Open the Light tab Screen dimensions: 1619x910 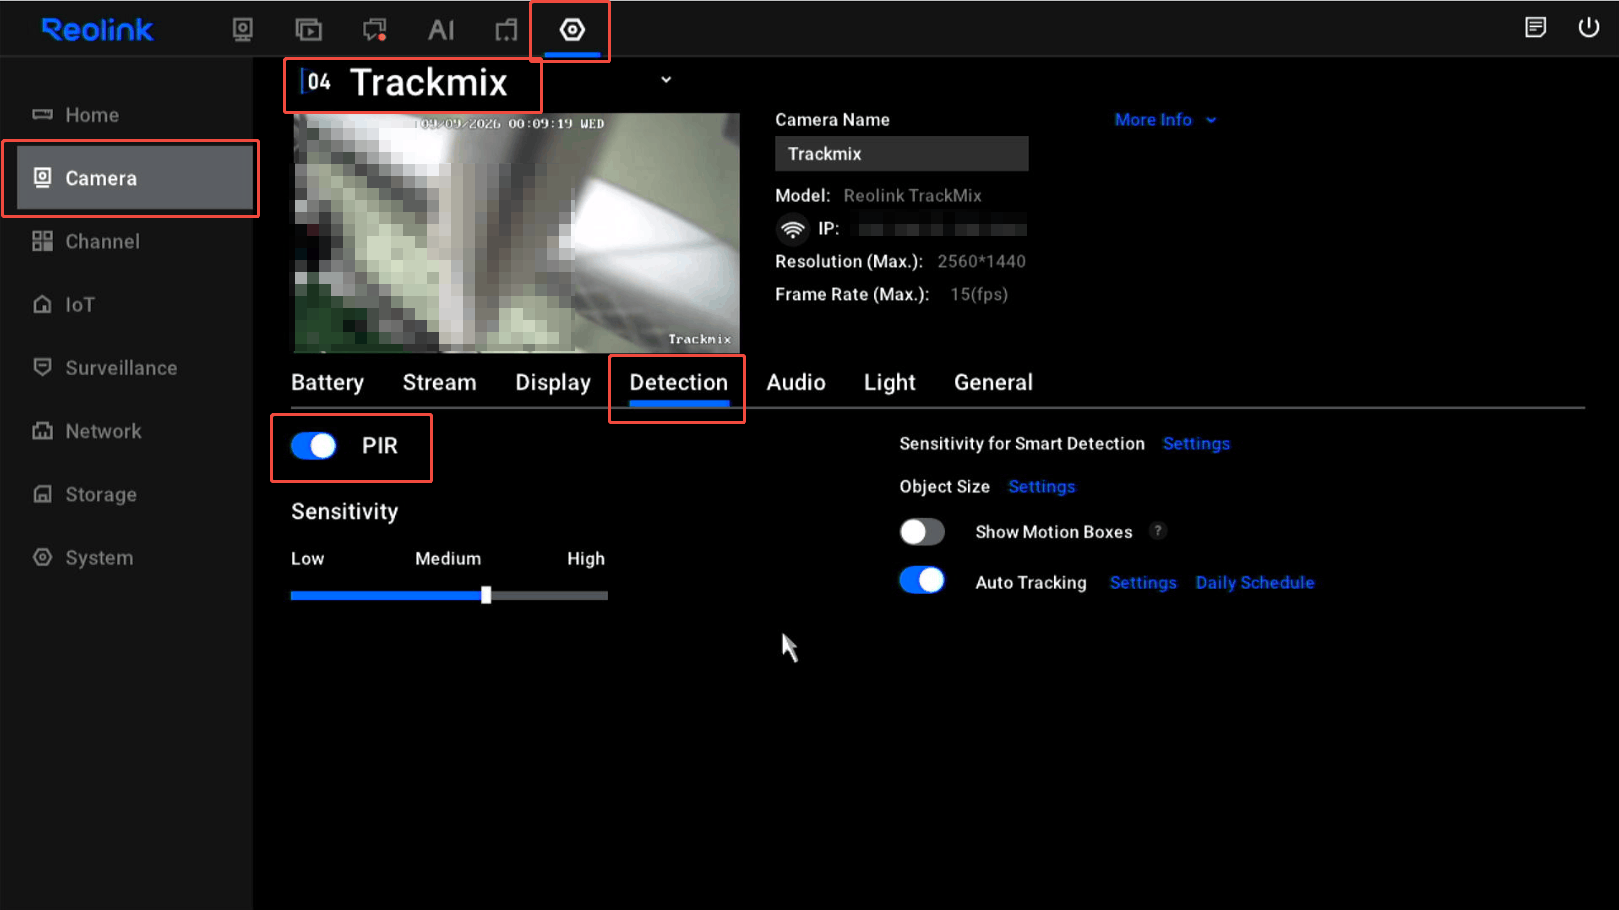(890, 383)
